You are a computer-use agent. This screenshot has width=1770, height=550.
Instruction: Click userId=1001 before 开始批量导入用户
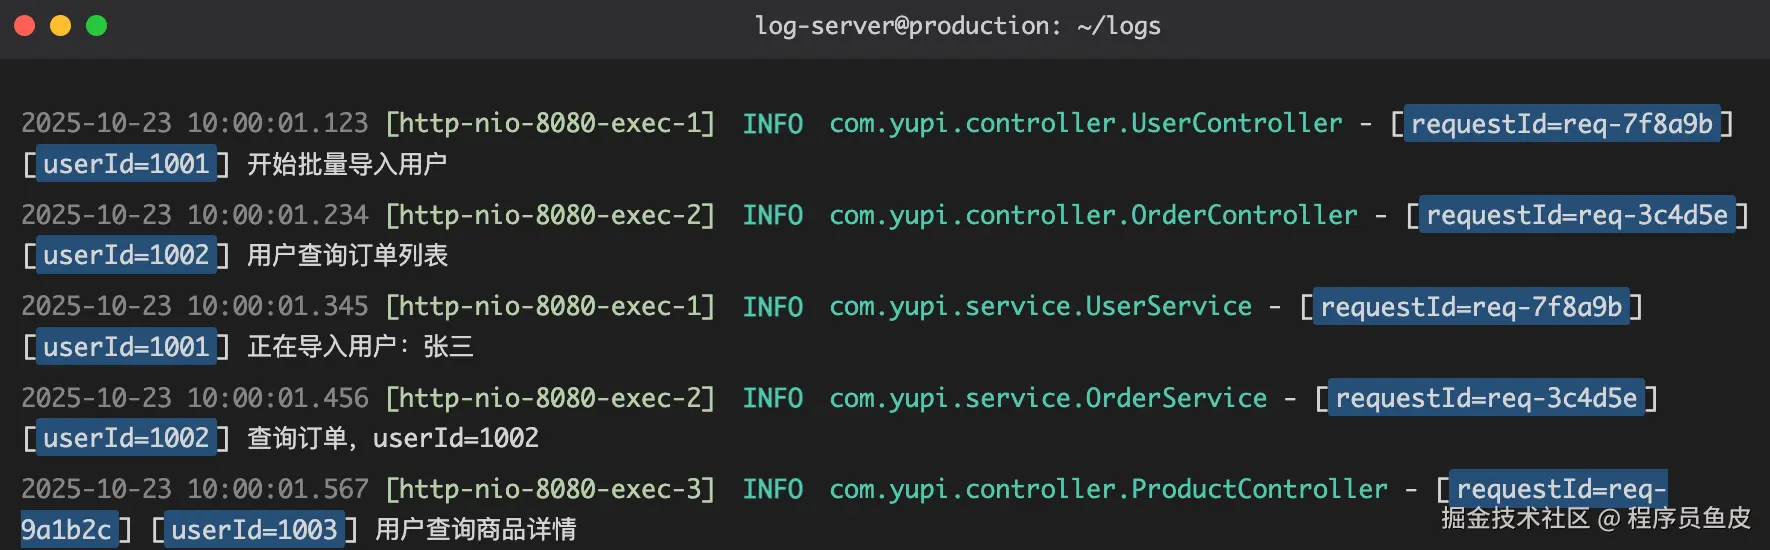(126, 164)
